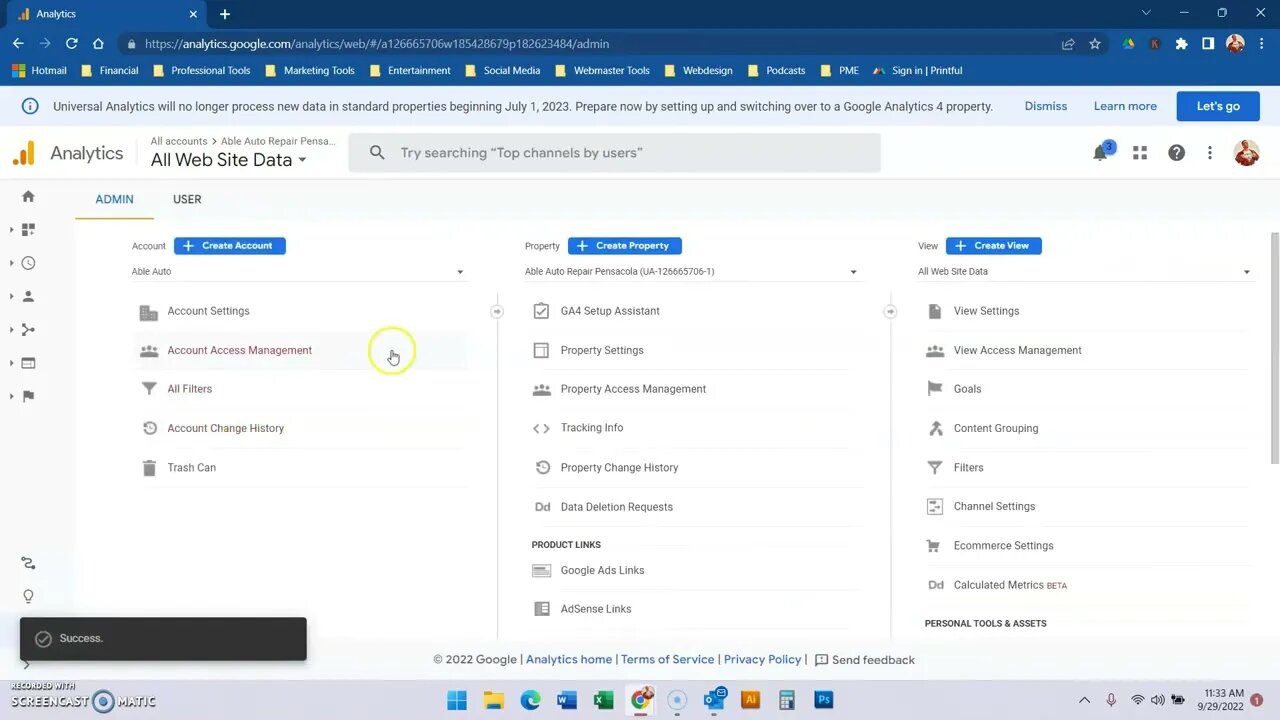
Task: Open Audience person icon in sidebar
Action: (x=28, y=296)
